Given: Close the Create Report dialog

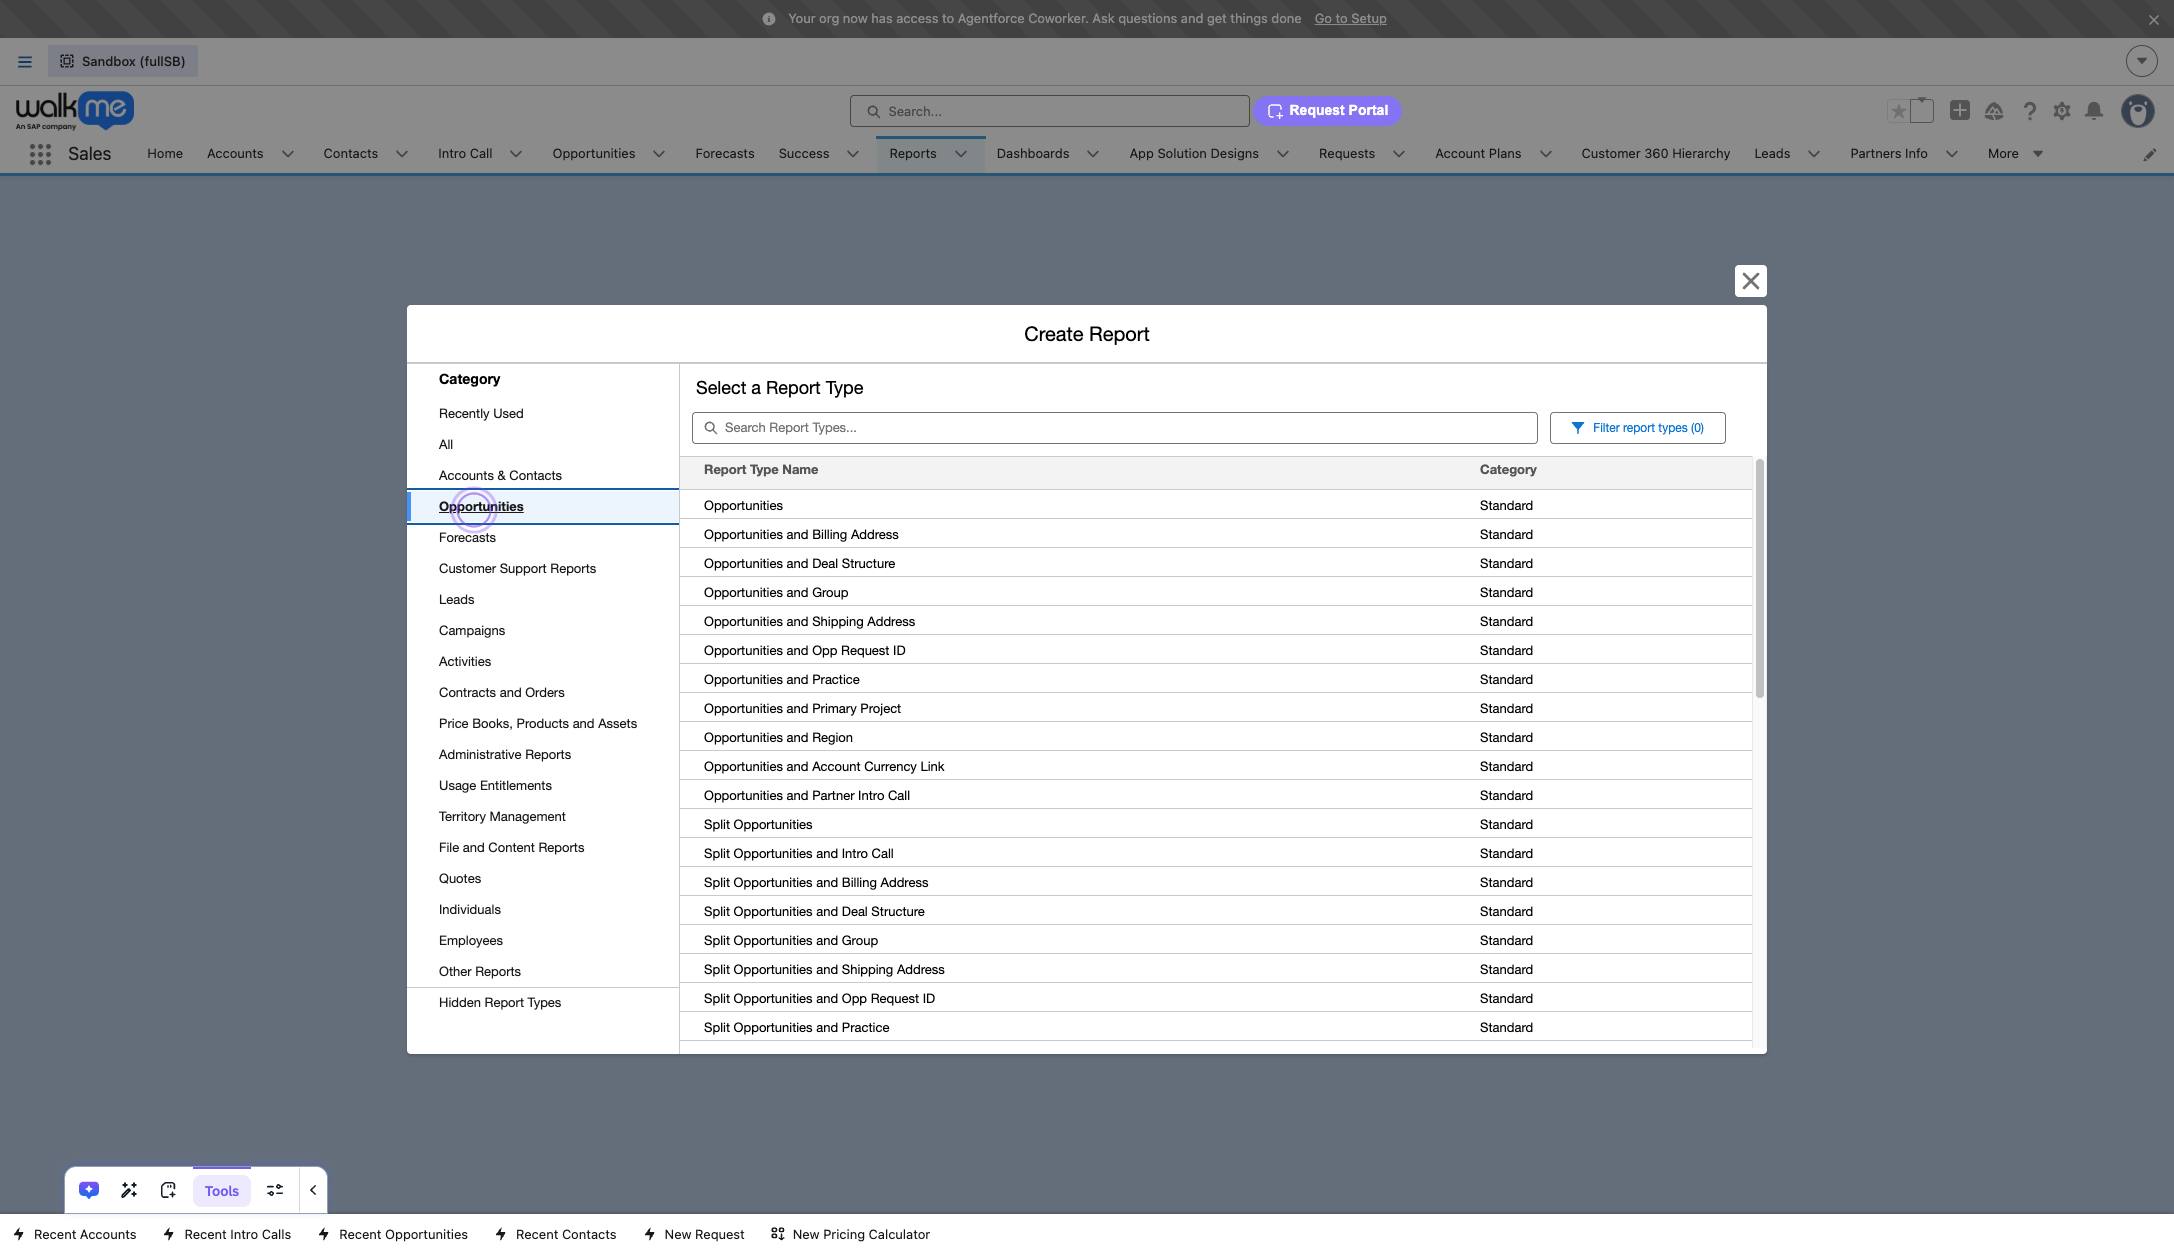Looking at the screenshot, I should (x=1750, y=281).
